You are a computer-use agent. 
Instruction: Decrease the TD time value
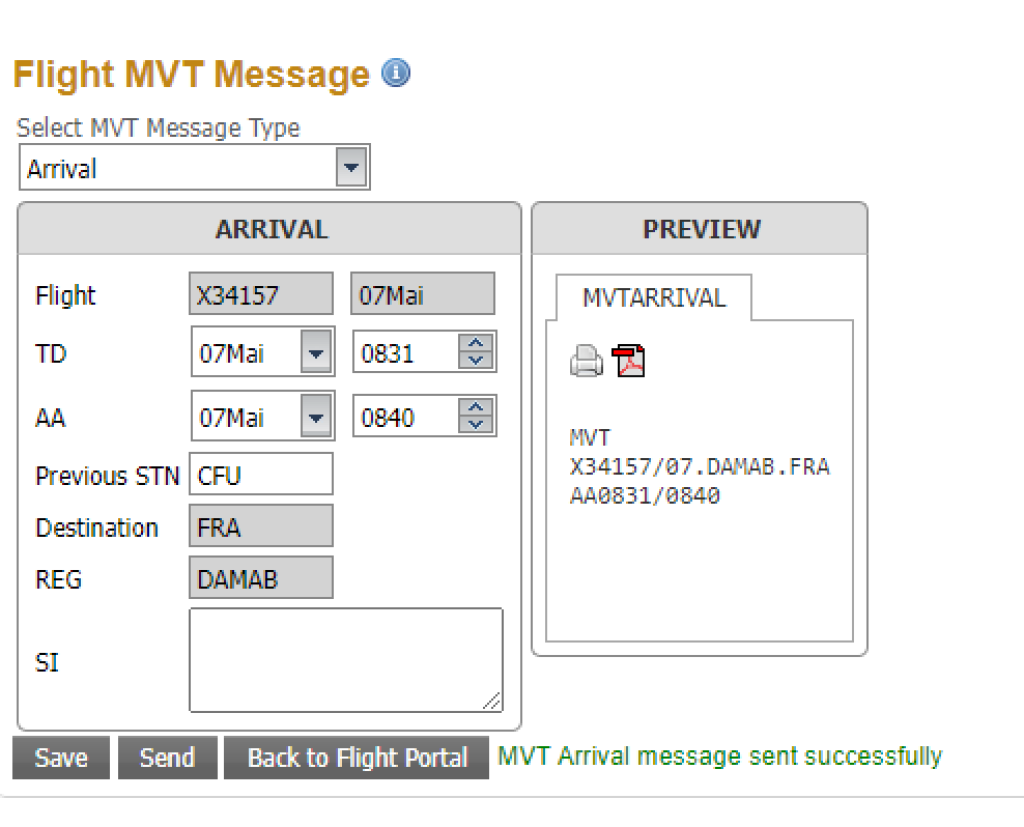click(476, 361)
